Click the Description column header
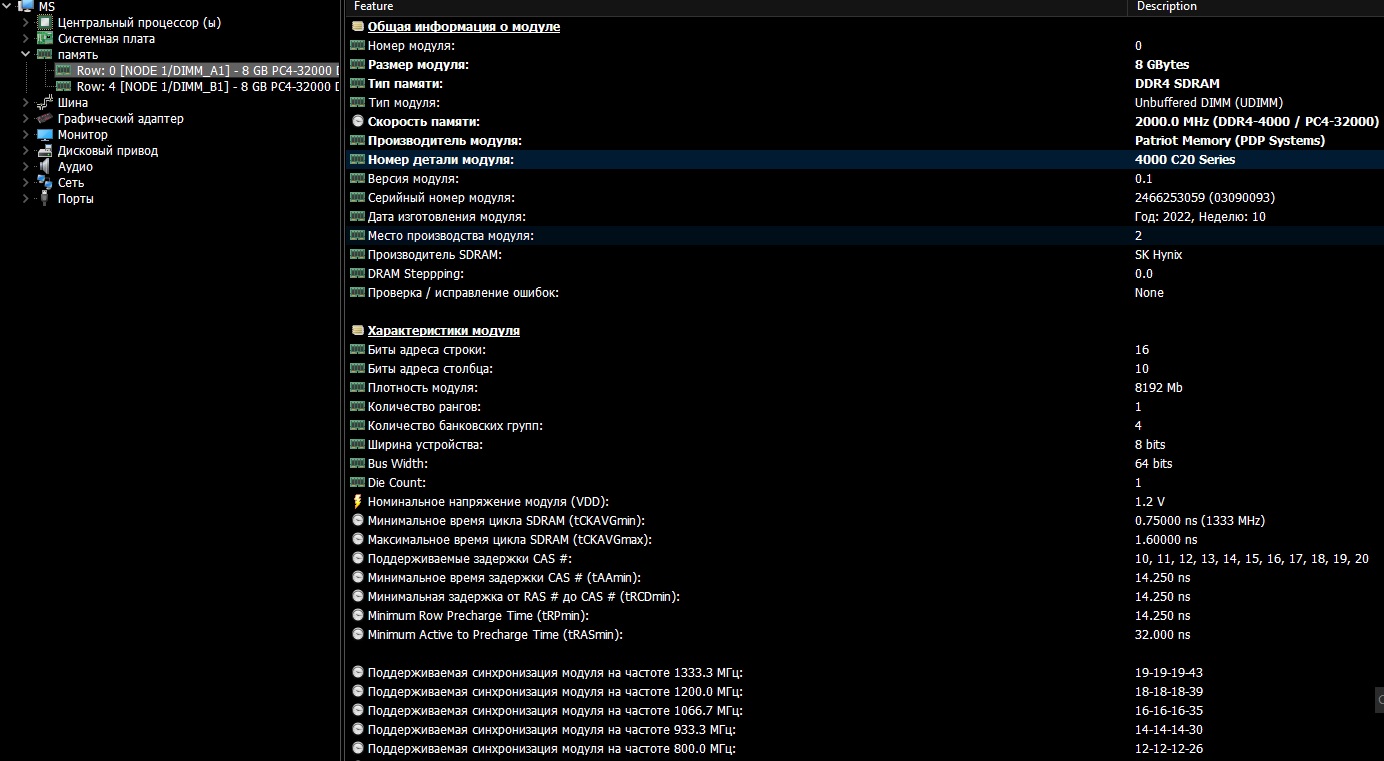This screenshot has width=1384, height=761. (x=1166, y=6)
